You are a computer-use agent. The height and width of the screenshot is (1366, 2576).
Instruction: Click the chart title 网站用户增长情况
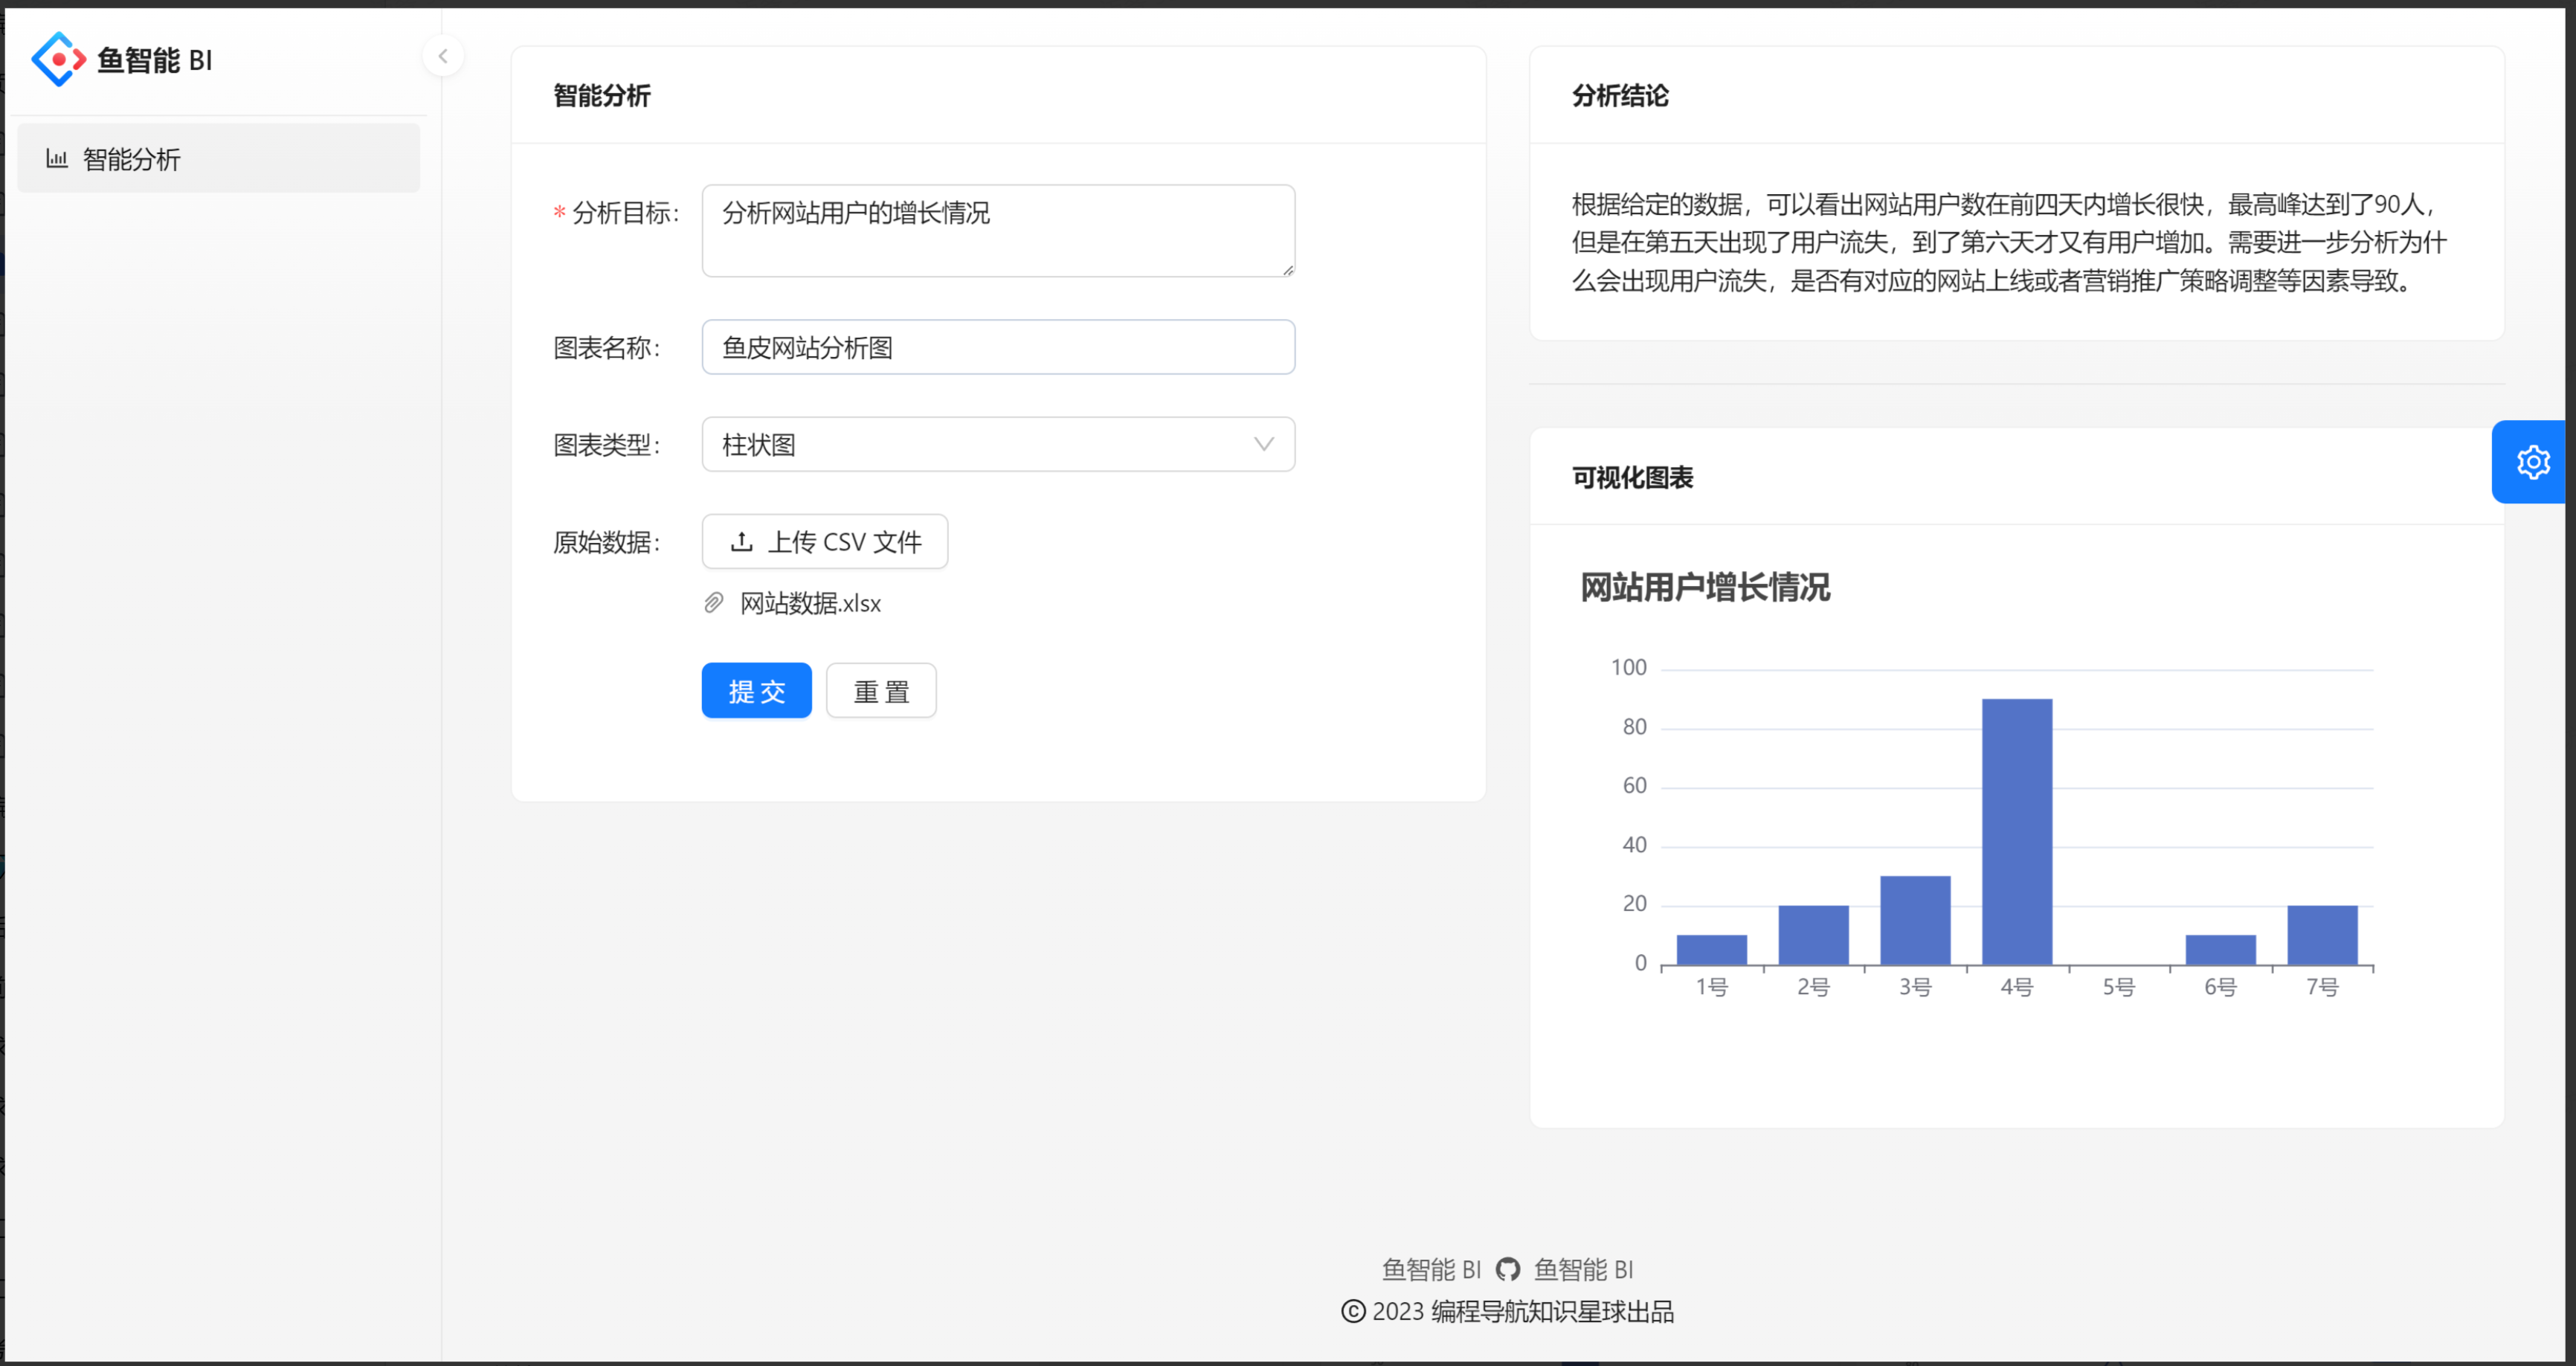click(1705, 587)
